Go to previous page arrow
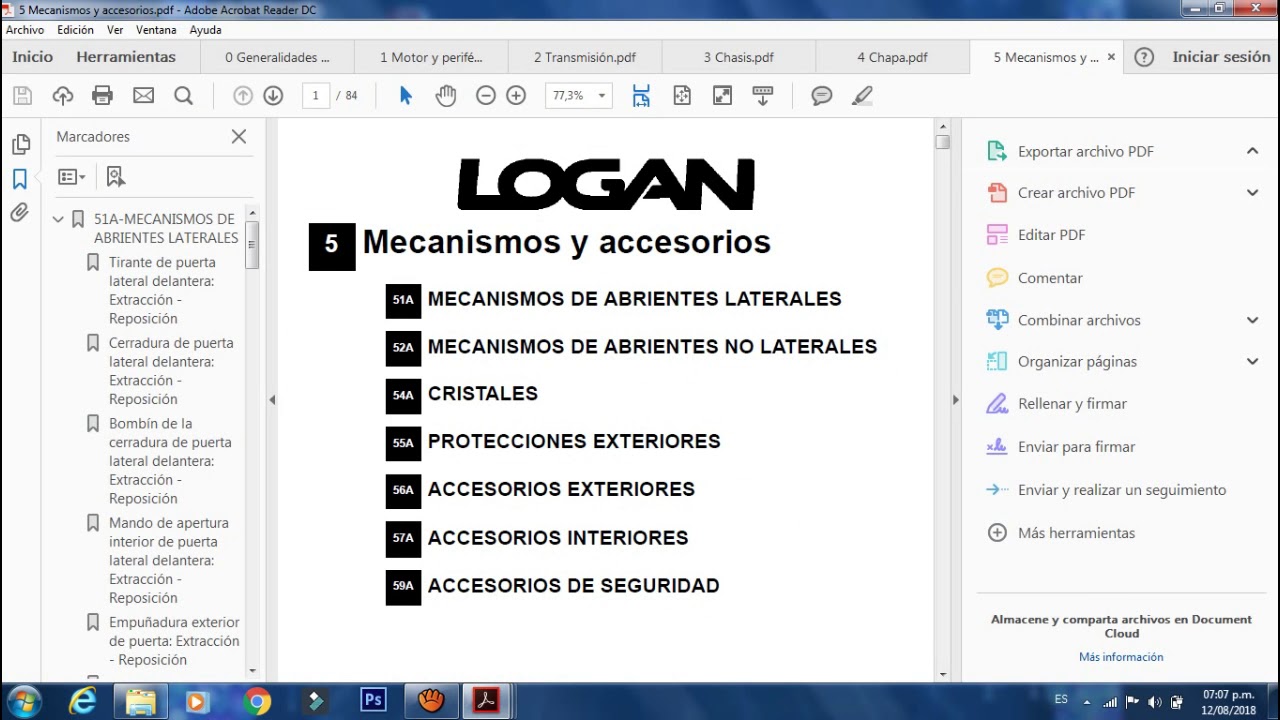Screen dimensions: 1280x720 [x=243, y=96]
